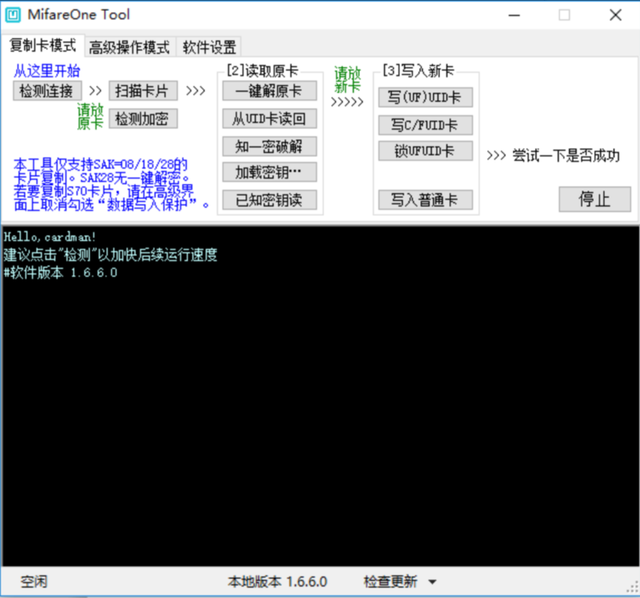Viewport: 640px width, 598px height.
Task: Select the 复制卡模式 tab
Action: coord(42,46)
